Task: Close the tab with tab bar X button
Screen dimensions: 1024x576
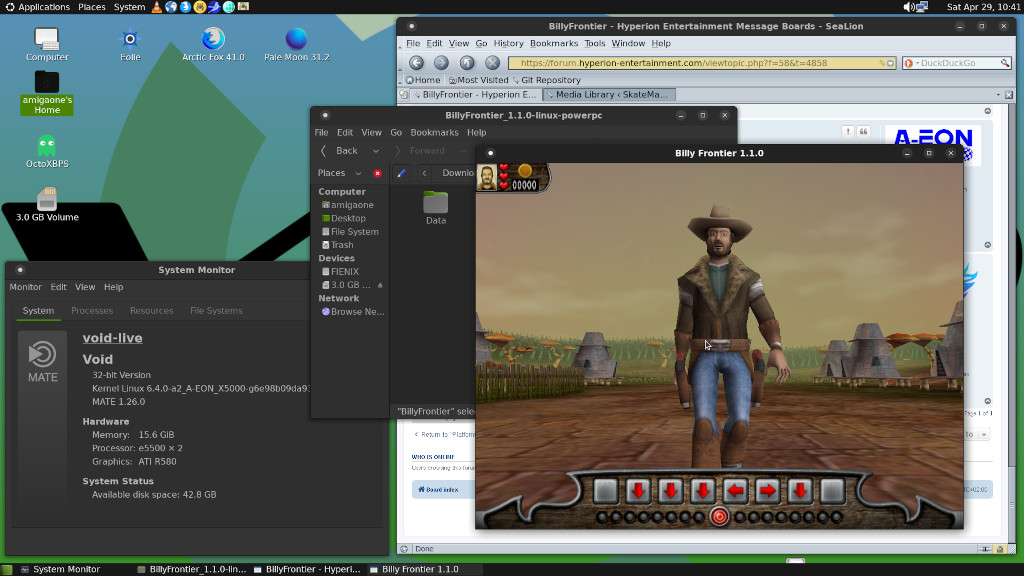Action: tap(1009, 95)
